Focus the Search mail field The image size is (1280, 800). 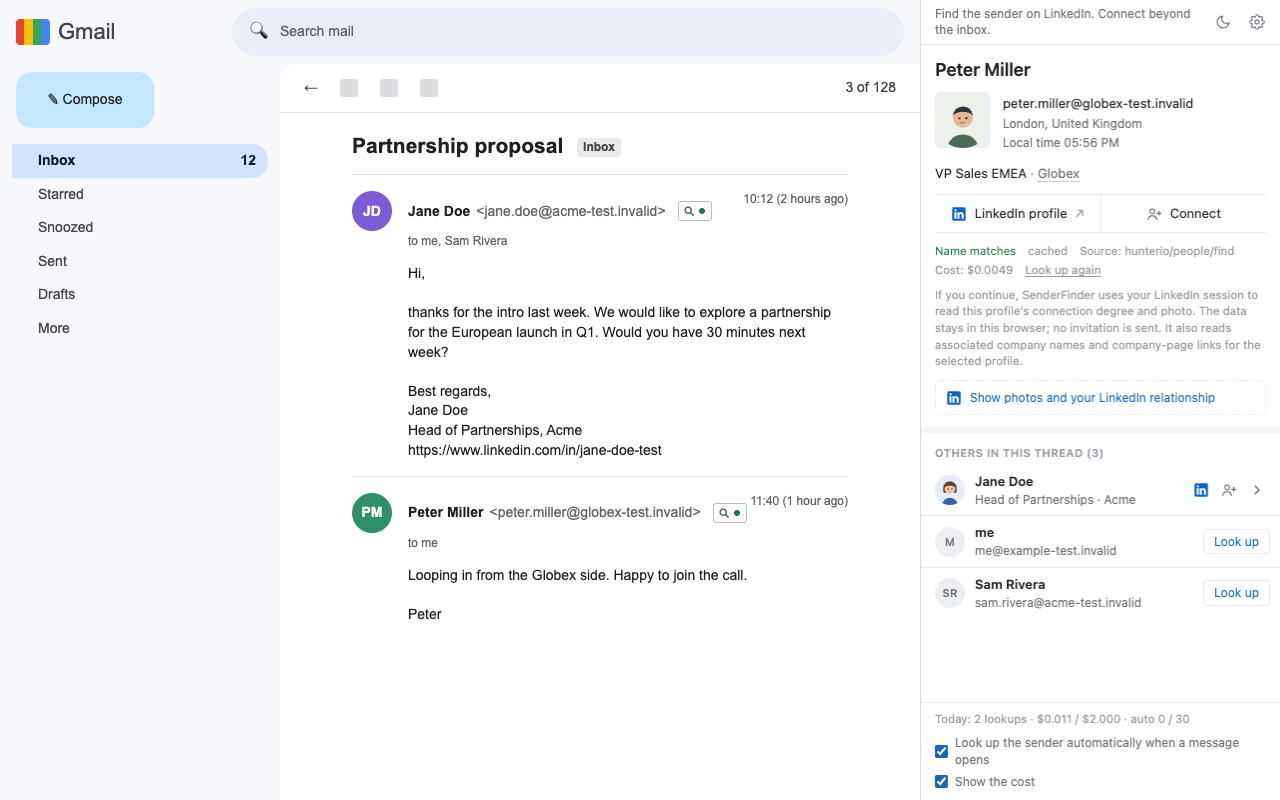[568, 32]
